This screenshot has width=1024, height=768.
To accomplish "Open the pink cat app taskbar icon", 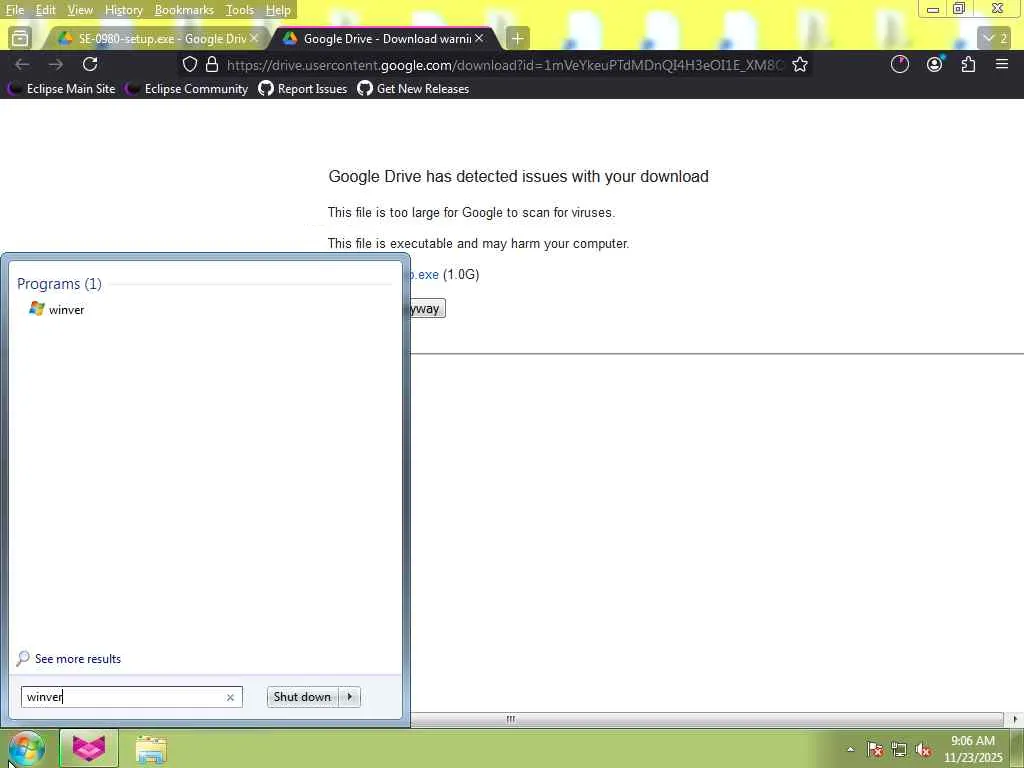I will [89, 748].
